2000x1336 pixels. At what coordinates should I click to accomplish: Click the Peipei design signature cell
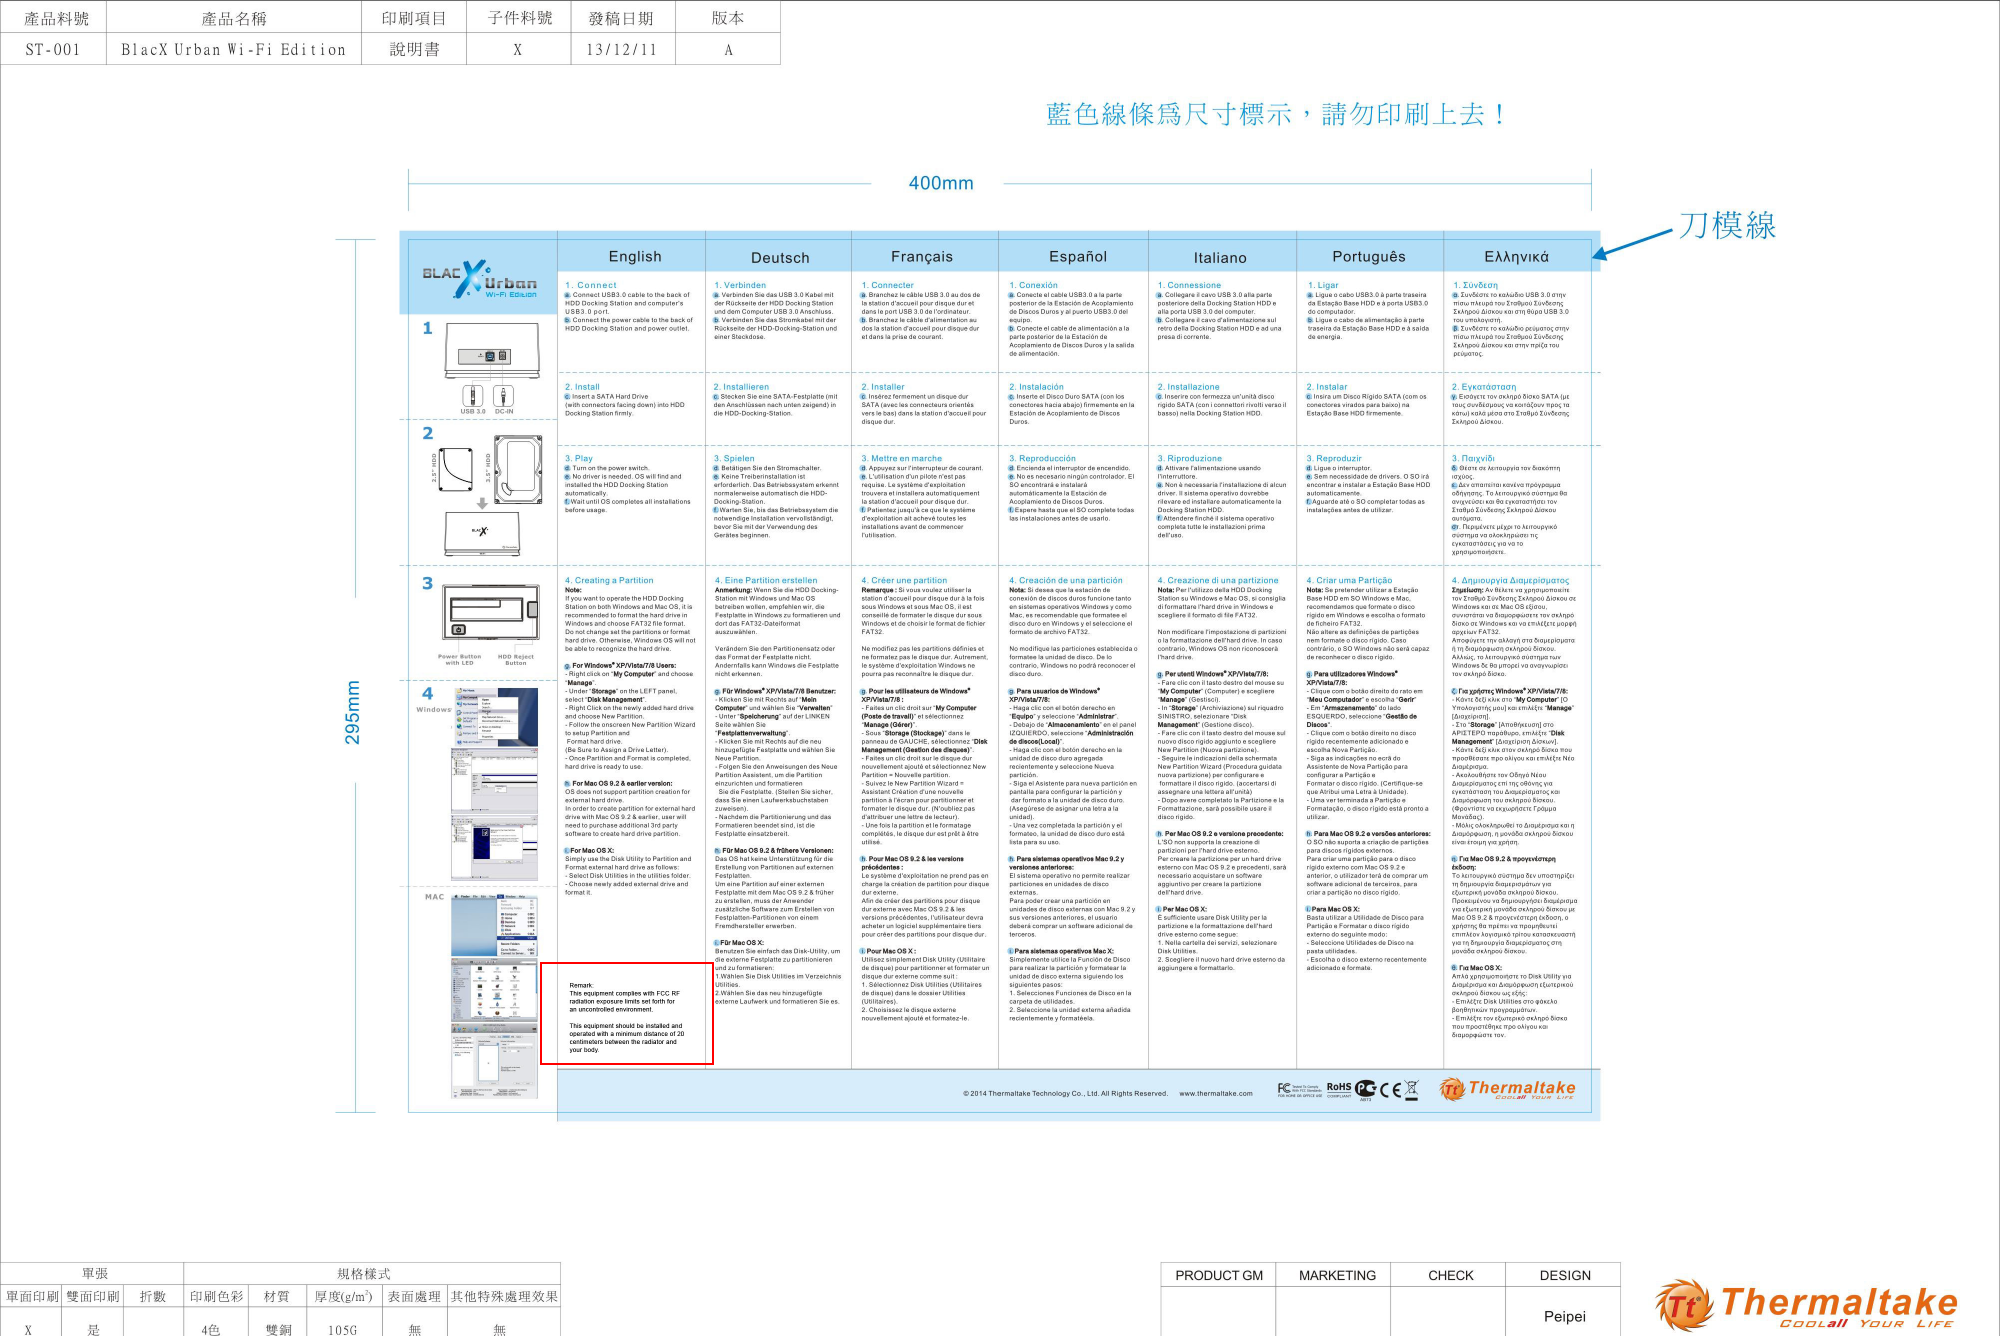click(x=1564, y=1316)
